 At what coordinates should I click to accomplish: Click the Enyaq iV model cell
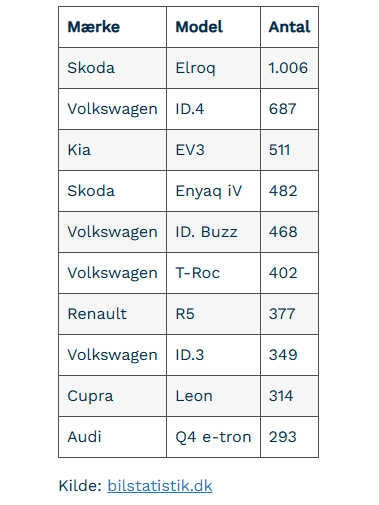[213, 191]
